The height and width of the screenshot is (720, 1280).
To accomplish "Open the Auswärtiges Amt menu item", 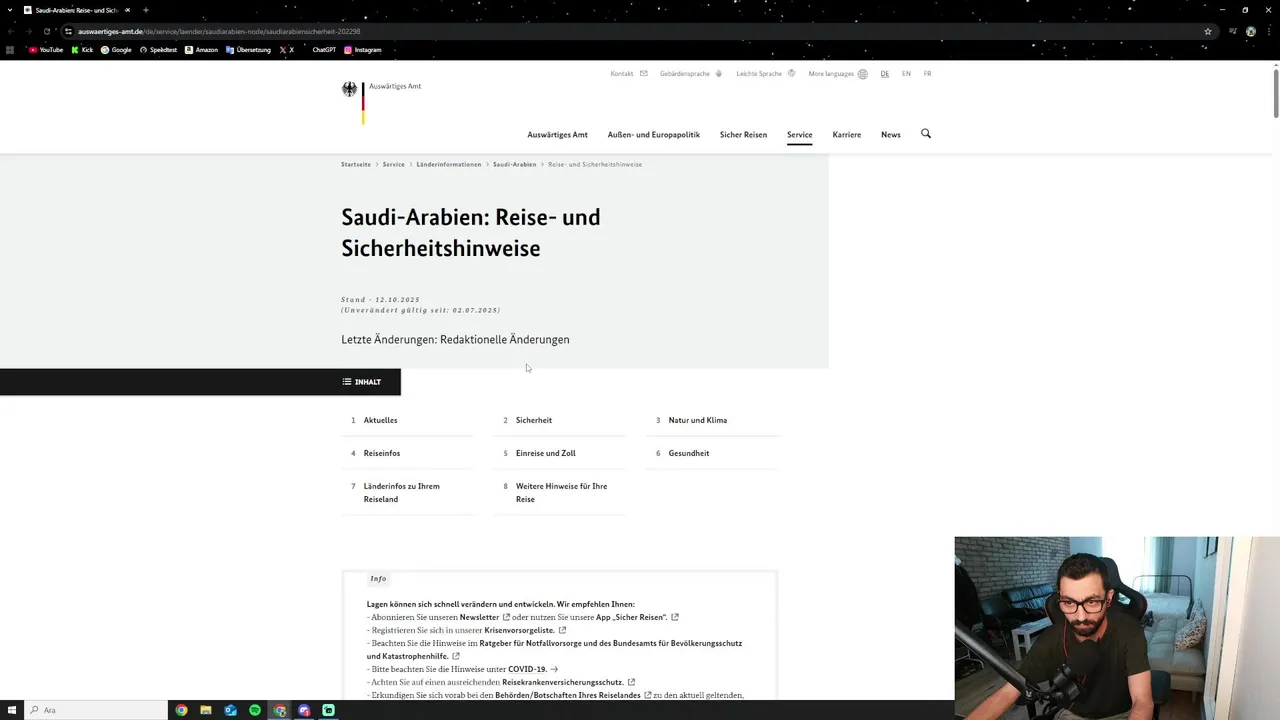I will coord(557,134).
